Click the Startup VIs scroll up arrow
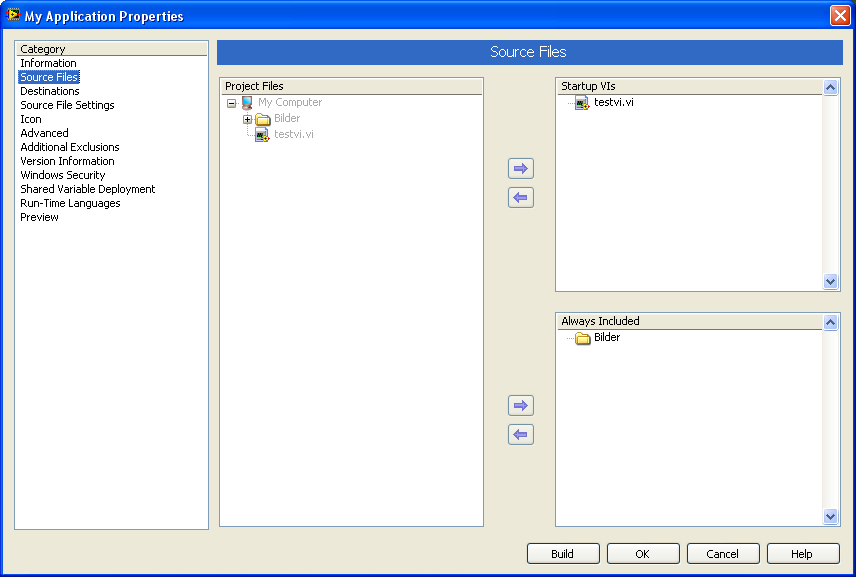The height and width of the screenshot is (577, 856). (x=830, y=87)
